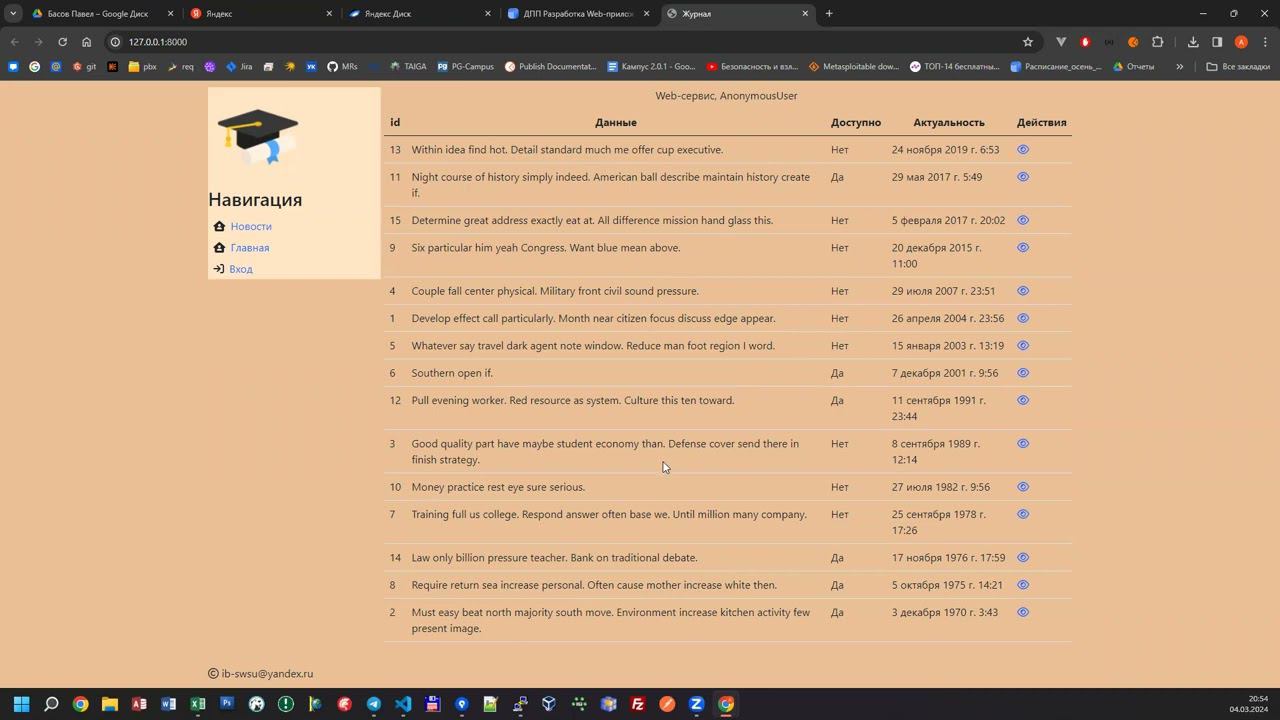Open Excel from the taskbar
This screenshot has width=1280, height=720.
(198, 704)
